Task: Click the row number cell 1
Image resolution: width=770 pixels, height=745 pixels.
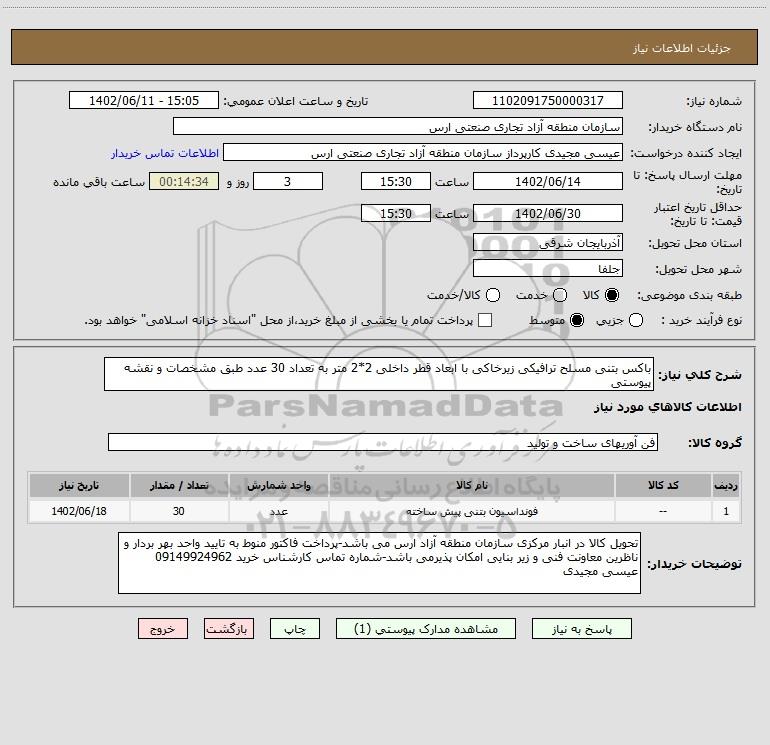Action: pos(726,511)
